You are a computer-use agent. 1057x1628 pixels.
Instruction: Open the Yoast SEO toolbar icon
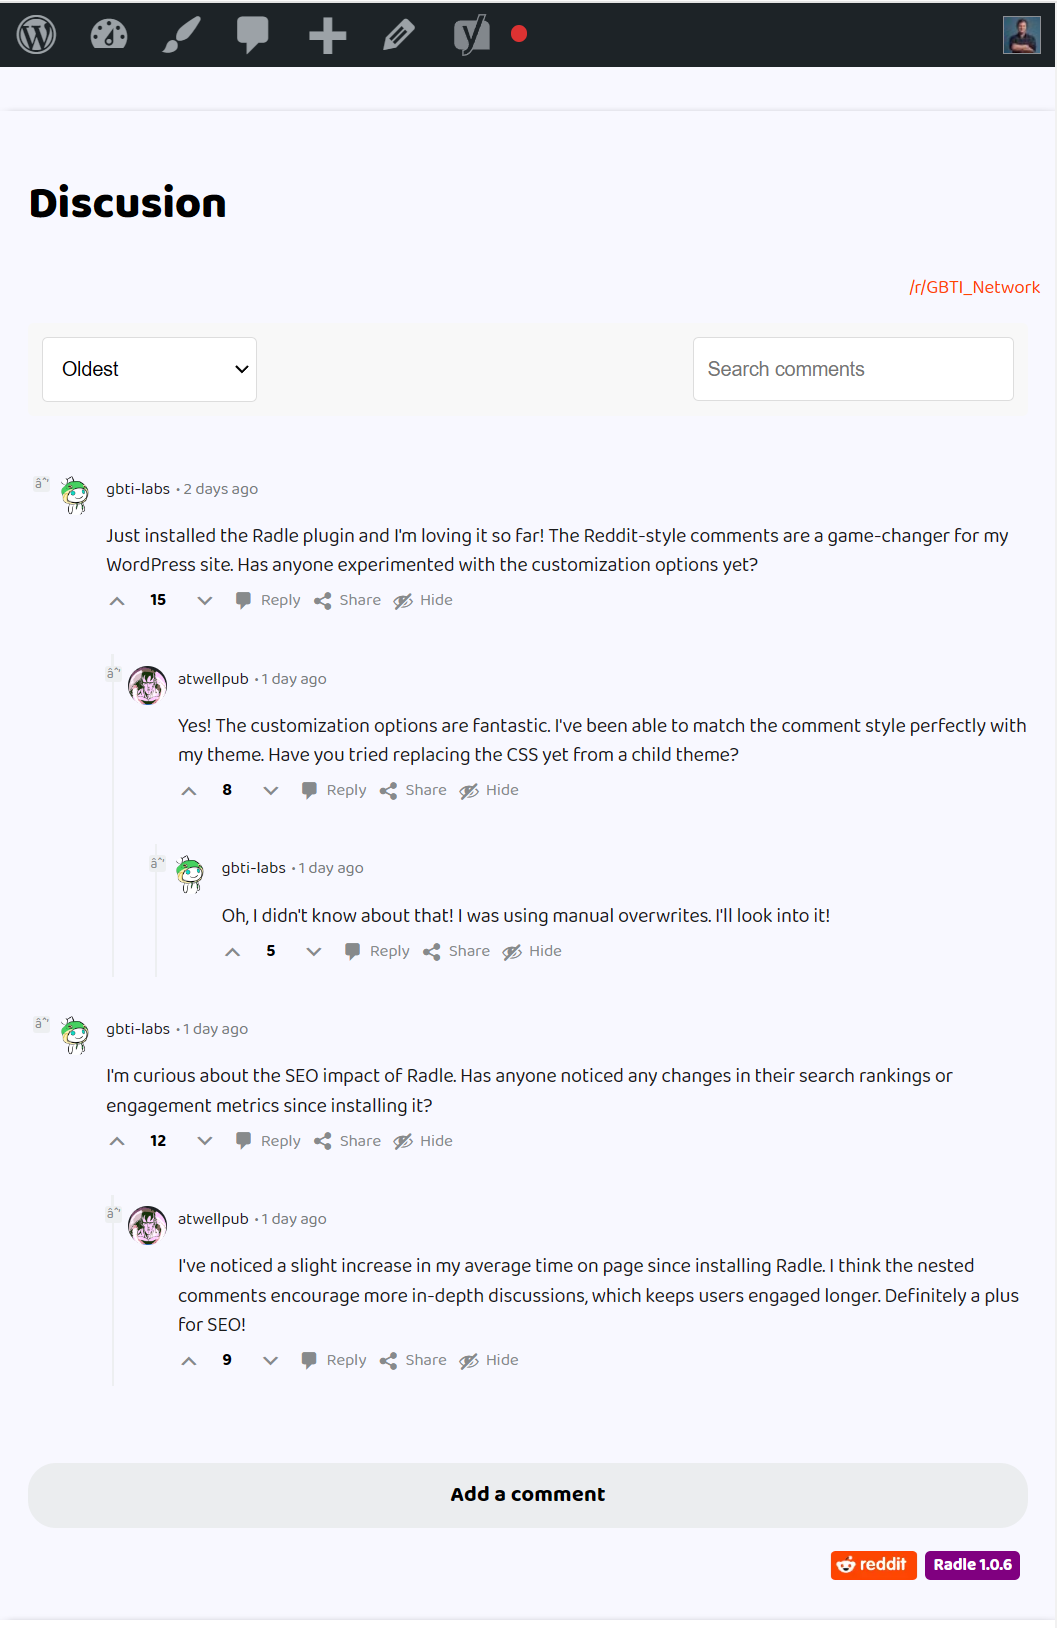pos(470,34)
